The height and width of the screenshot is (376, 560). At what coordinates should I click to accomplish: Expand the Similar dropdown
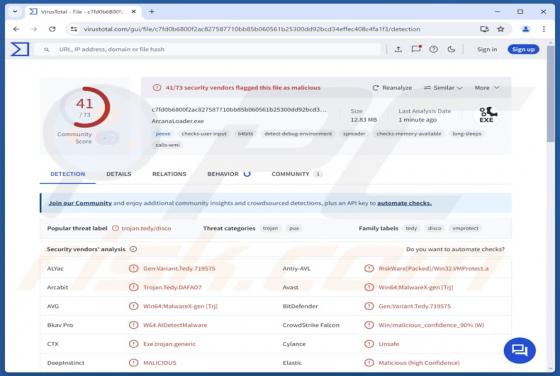pyautogui.click(x=443, y=88)
